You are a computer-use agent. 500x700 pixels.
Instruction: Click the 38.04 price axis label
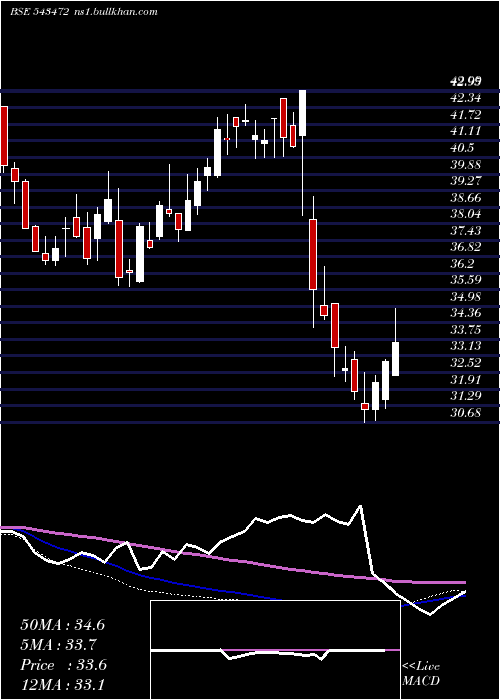(x=465, y=214)
